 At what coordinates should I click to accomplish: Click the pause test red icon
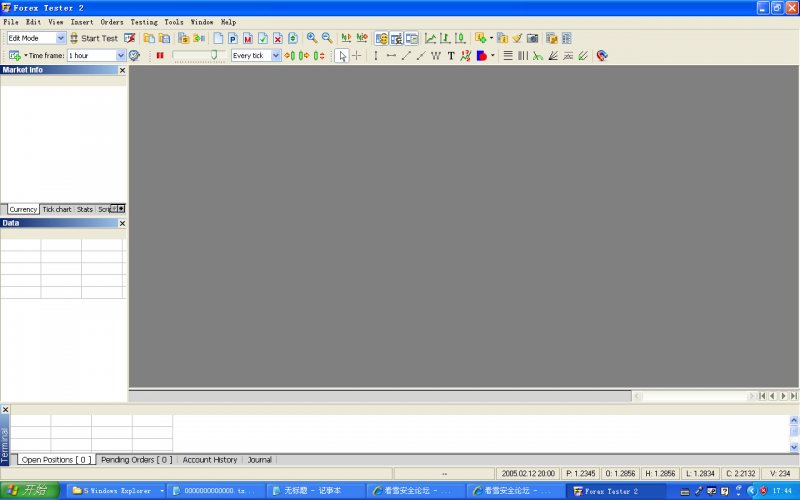coord(160,56)
